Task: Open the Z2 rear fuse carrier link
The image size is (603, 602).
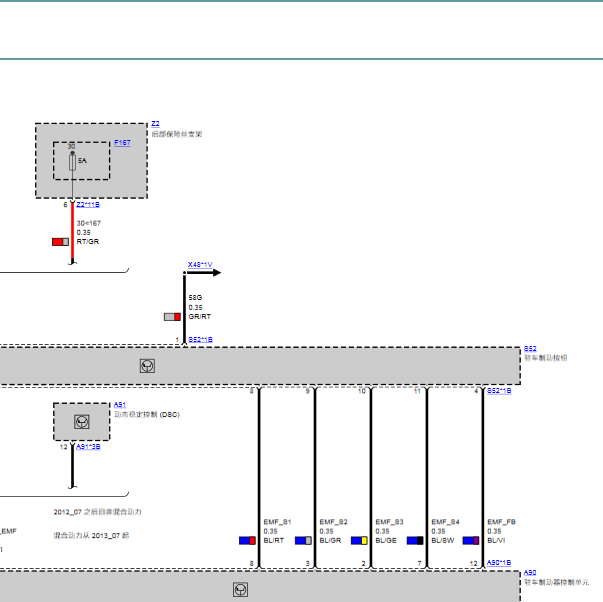Action: 155,123
